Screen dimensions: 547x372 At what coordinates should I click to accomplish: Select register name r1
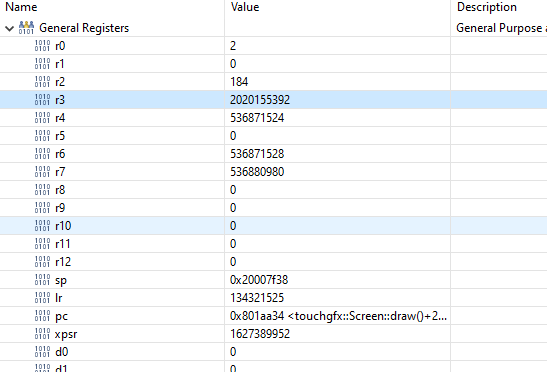click(x=60, y=64)
